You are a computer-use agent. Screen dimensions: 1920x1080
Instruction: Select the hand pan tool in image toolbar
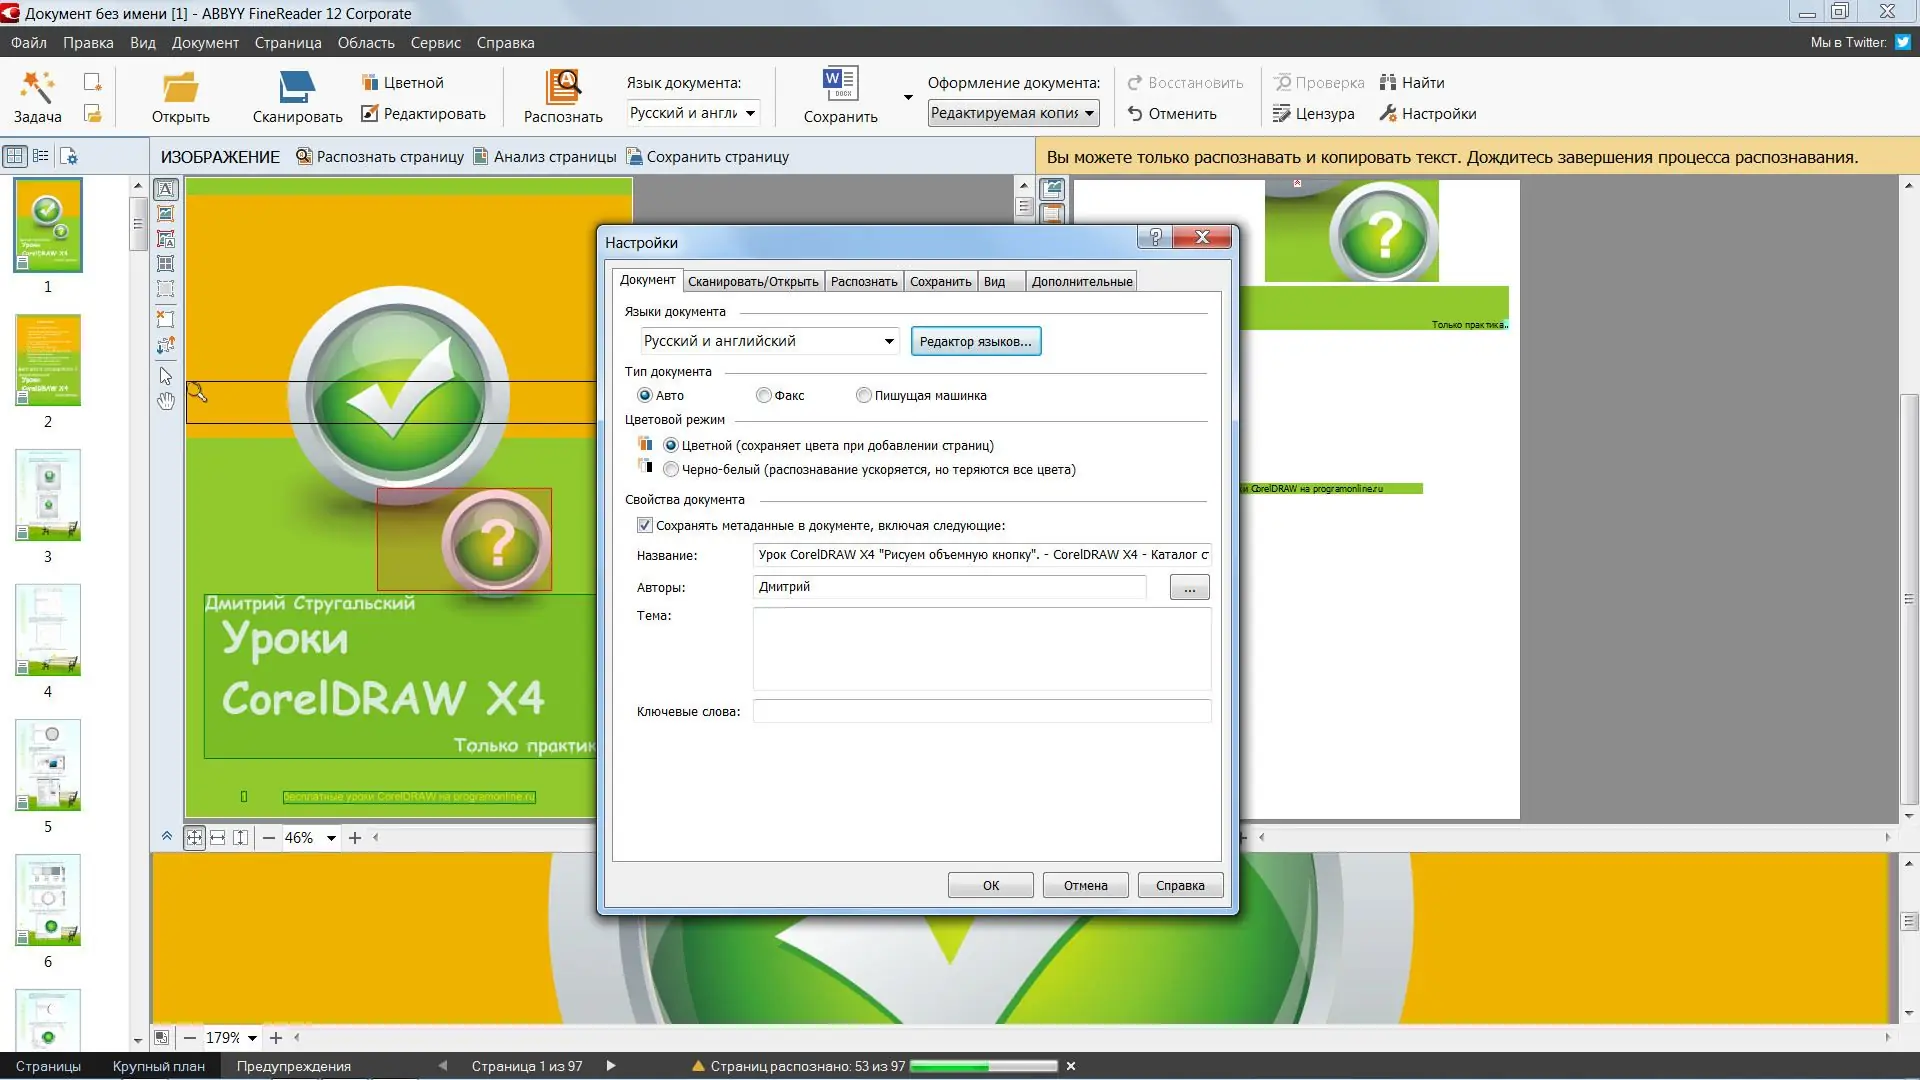[x=166, y=401]
